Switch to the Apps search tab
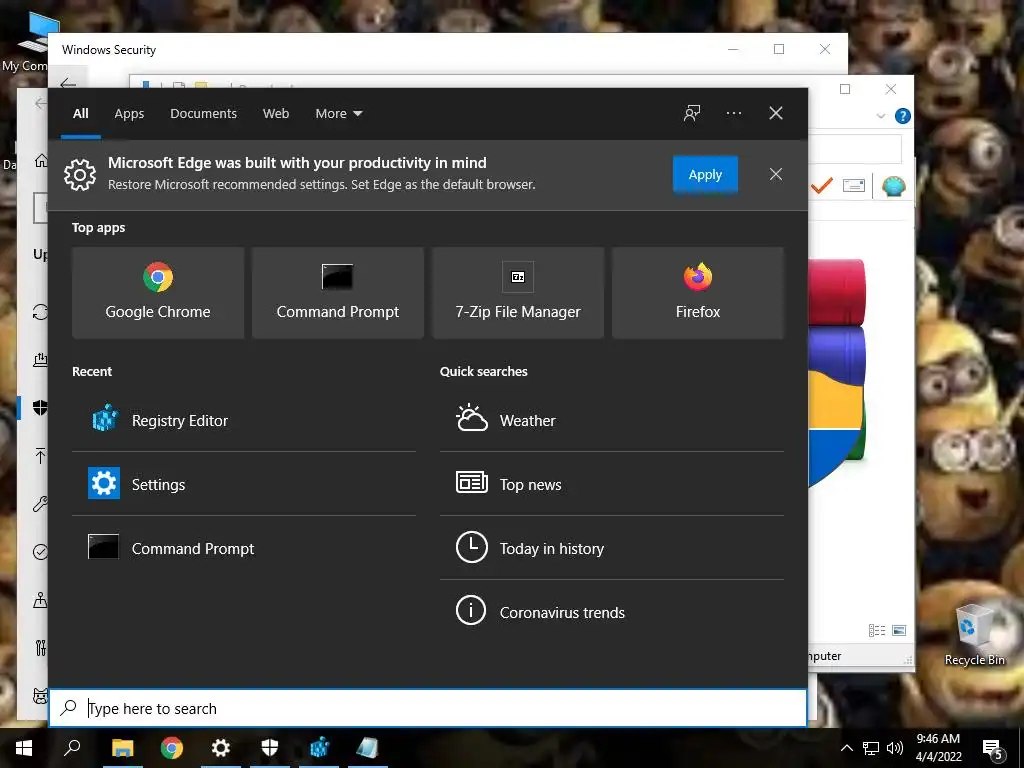The width and height of the screenshot is (1024, 768). [129, 113]
